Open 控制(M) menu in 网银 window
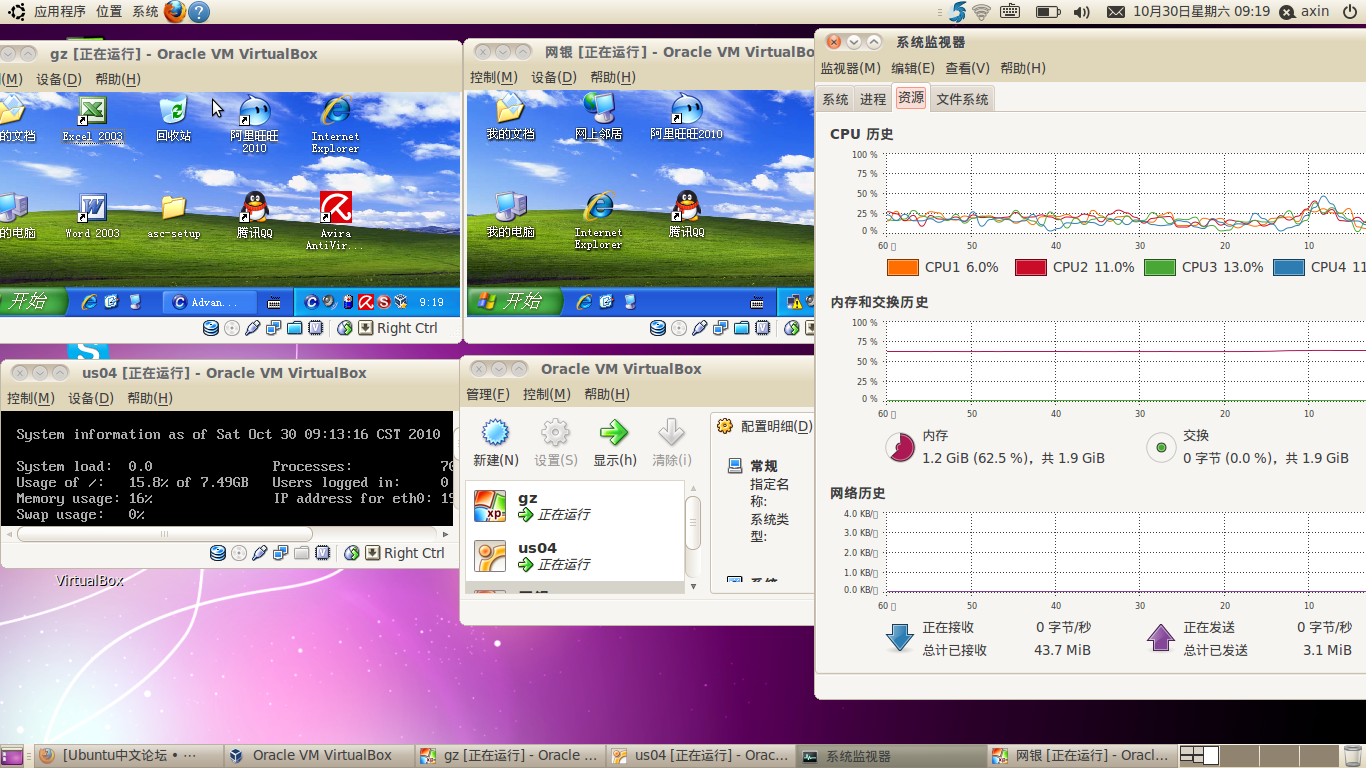Image resolution: width=1366 pixels, height=768 pixels. 493,77
